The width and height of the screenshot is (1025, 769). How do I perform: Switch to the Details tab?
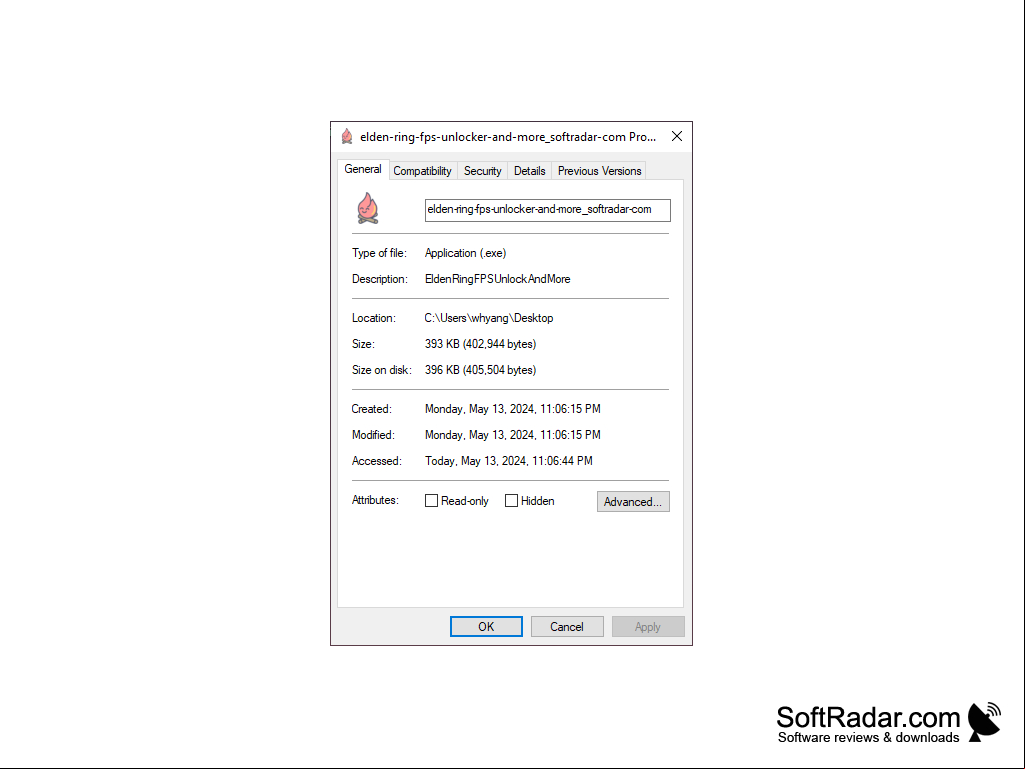click(529, 171)
